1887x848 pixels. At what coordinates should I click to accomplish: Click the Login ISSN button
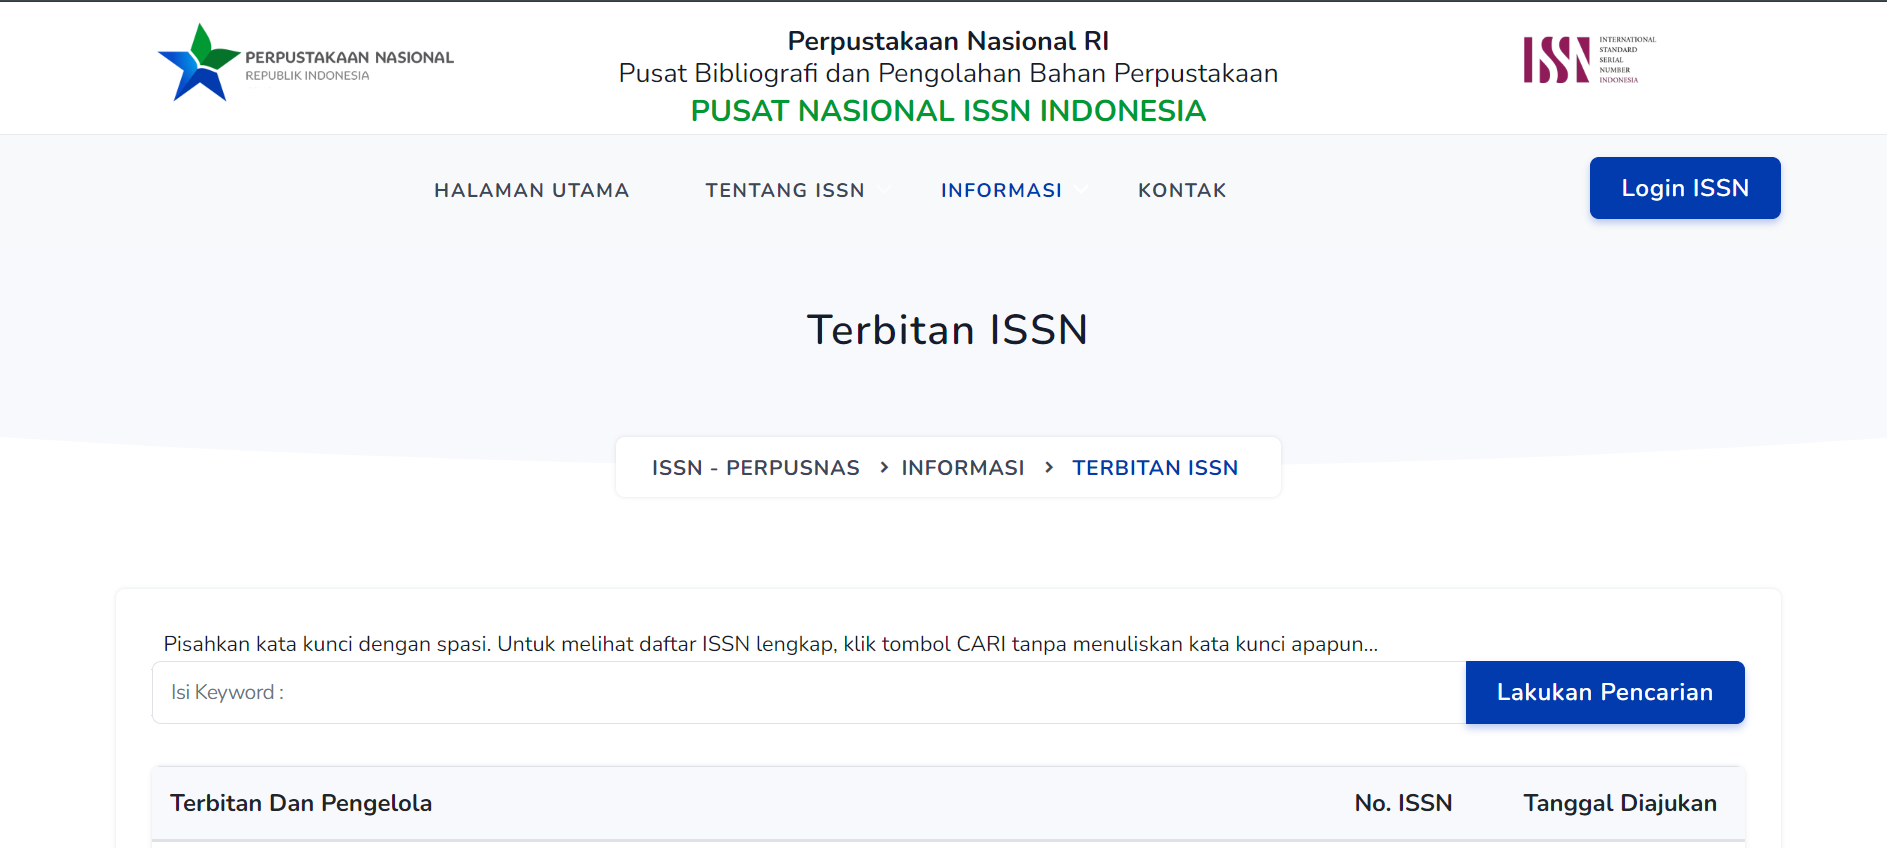click(1685, 188)
